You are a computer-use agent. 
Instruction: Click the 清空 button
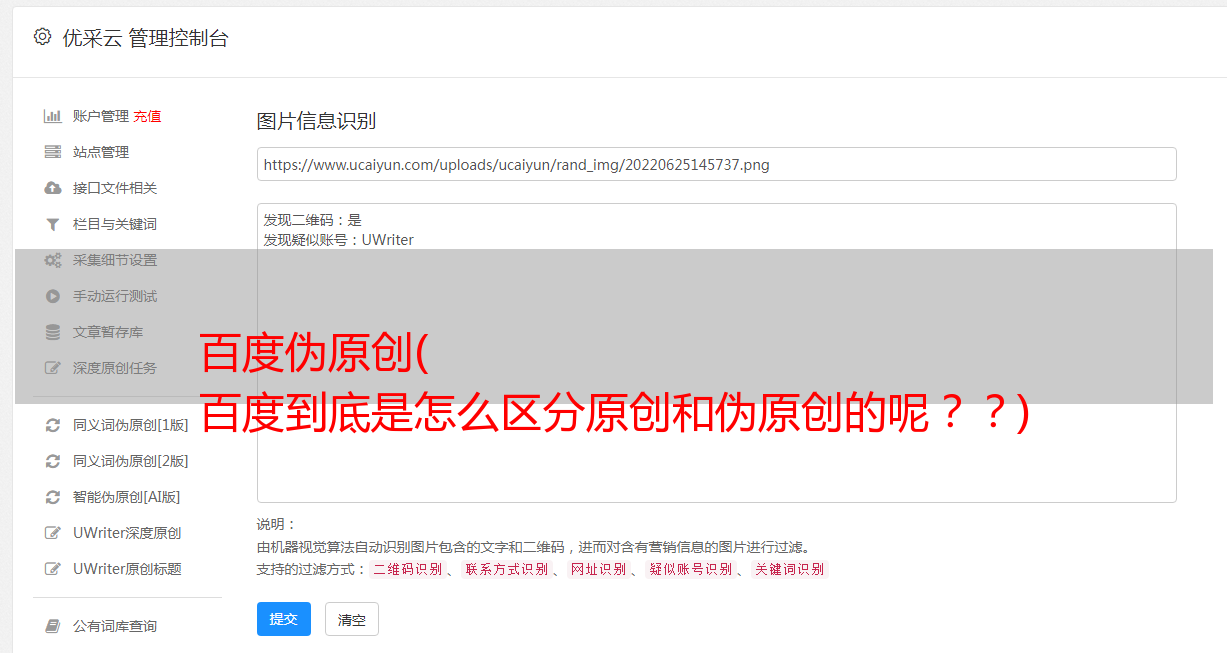(352, 620)
